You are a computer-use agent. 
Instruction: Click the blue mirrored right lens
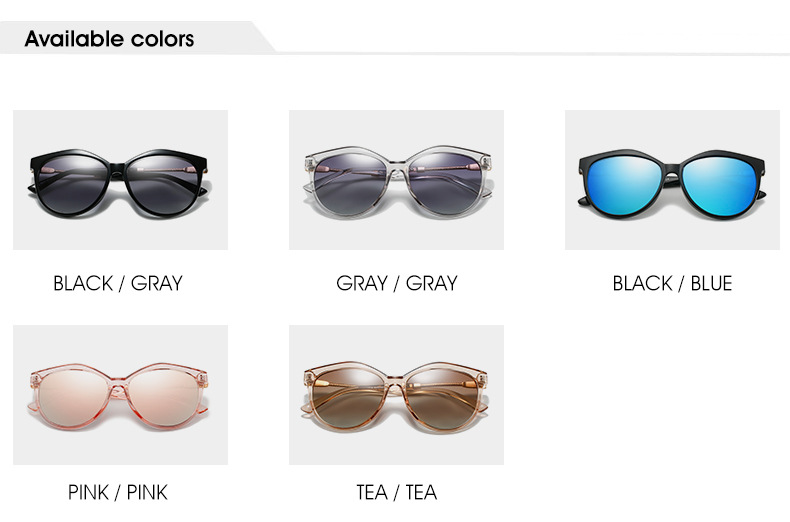720,186
